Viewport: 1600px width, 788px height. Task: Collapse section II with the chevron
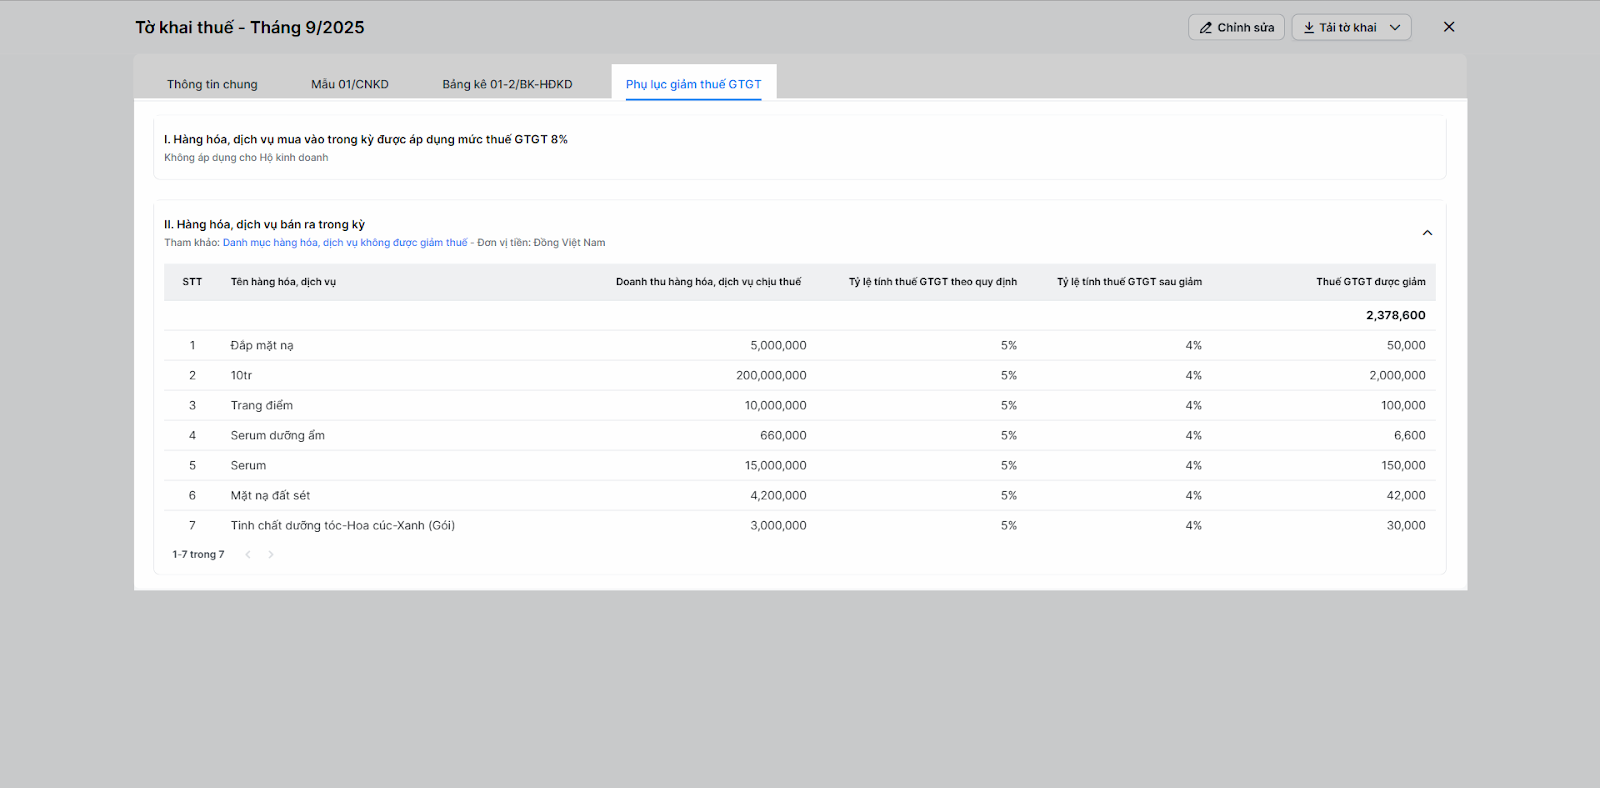click(1427, 233)
